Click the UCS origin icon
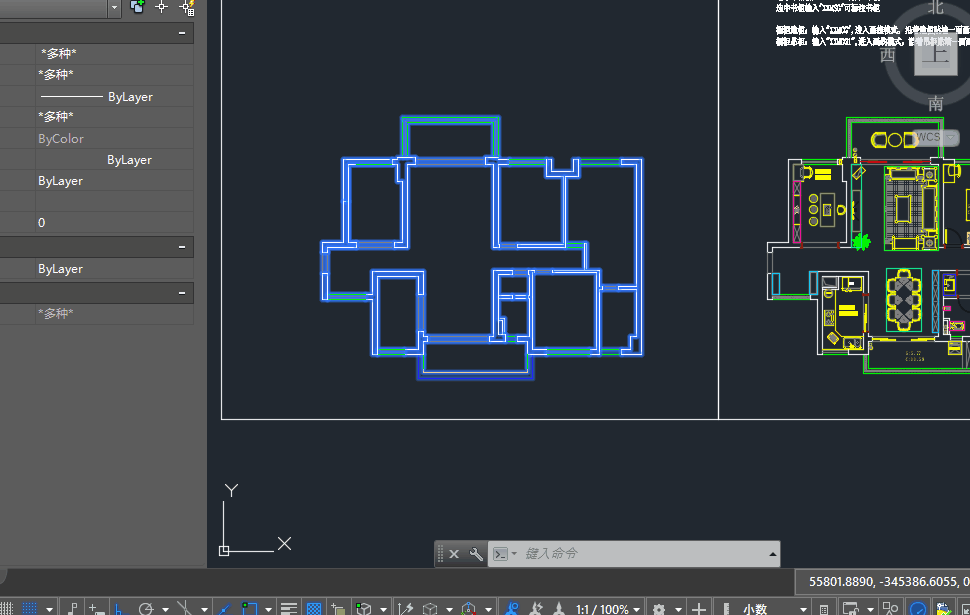Screen dimensions: 970x615 pyautogui.click(x=224, y=551)
